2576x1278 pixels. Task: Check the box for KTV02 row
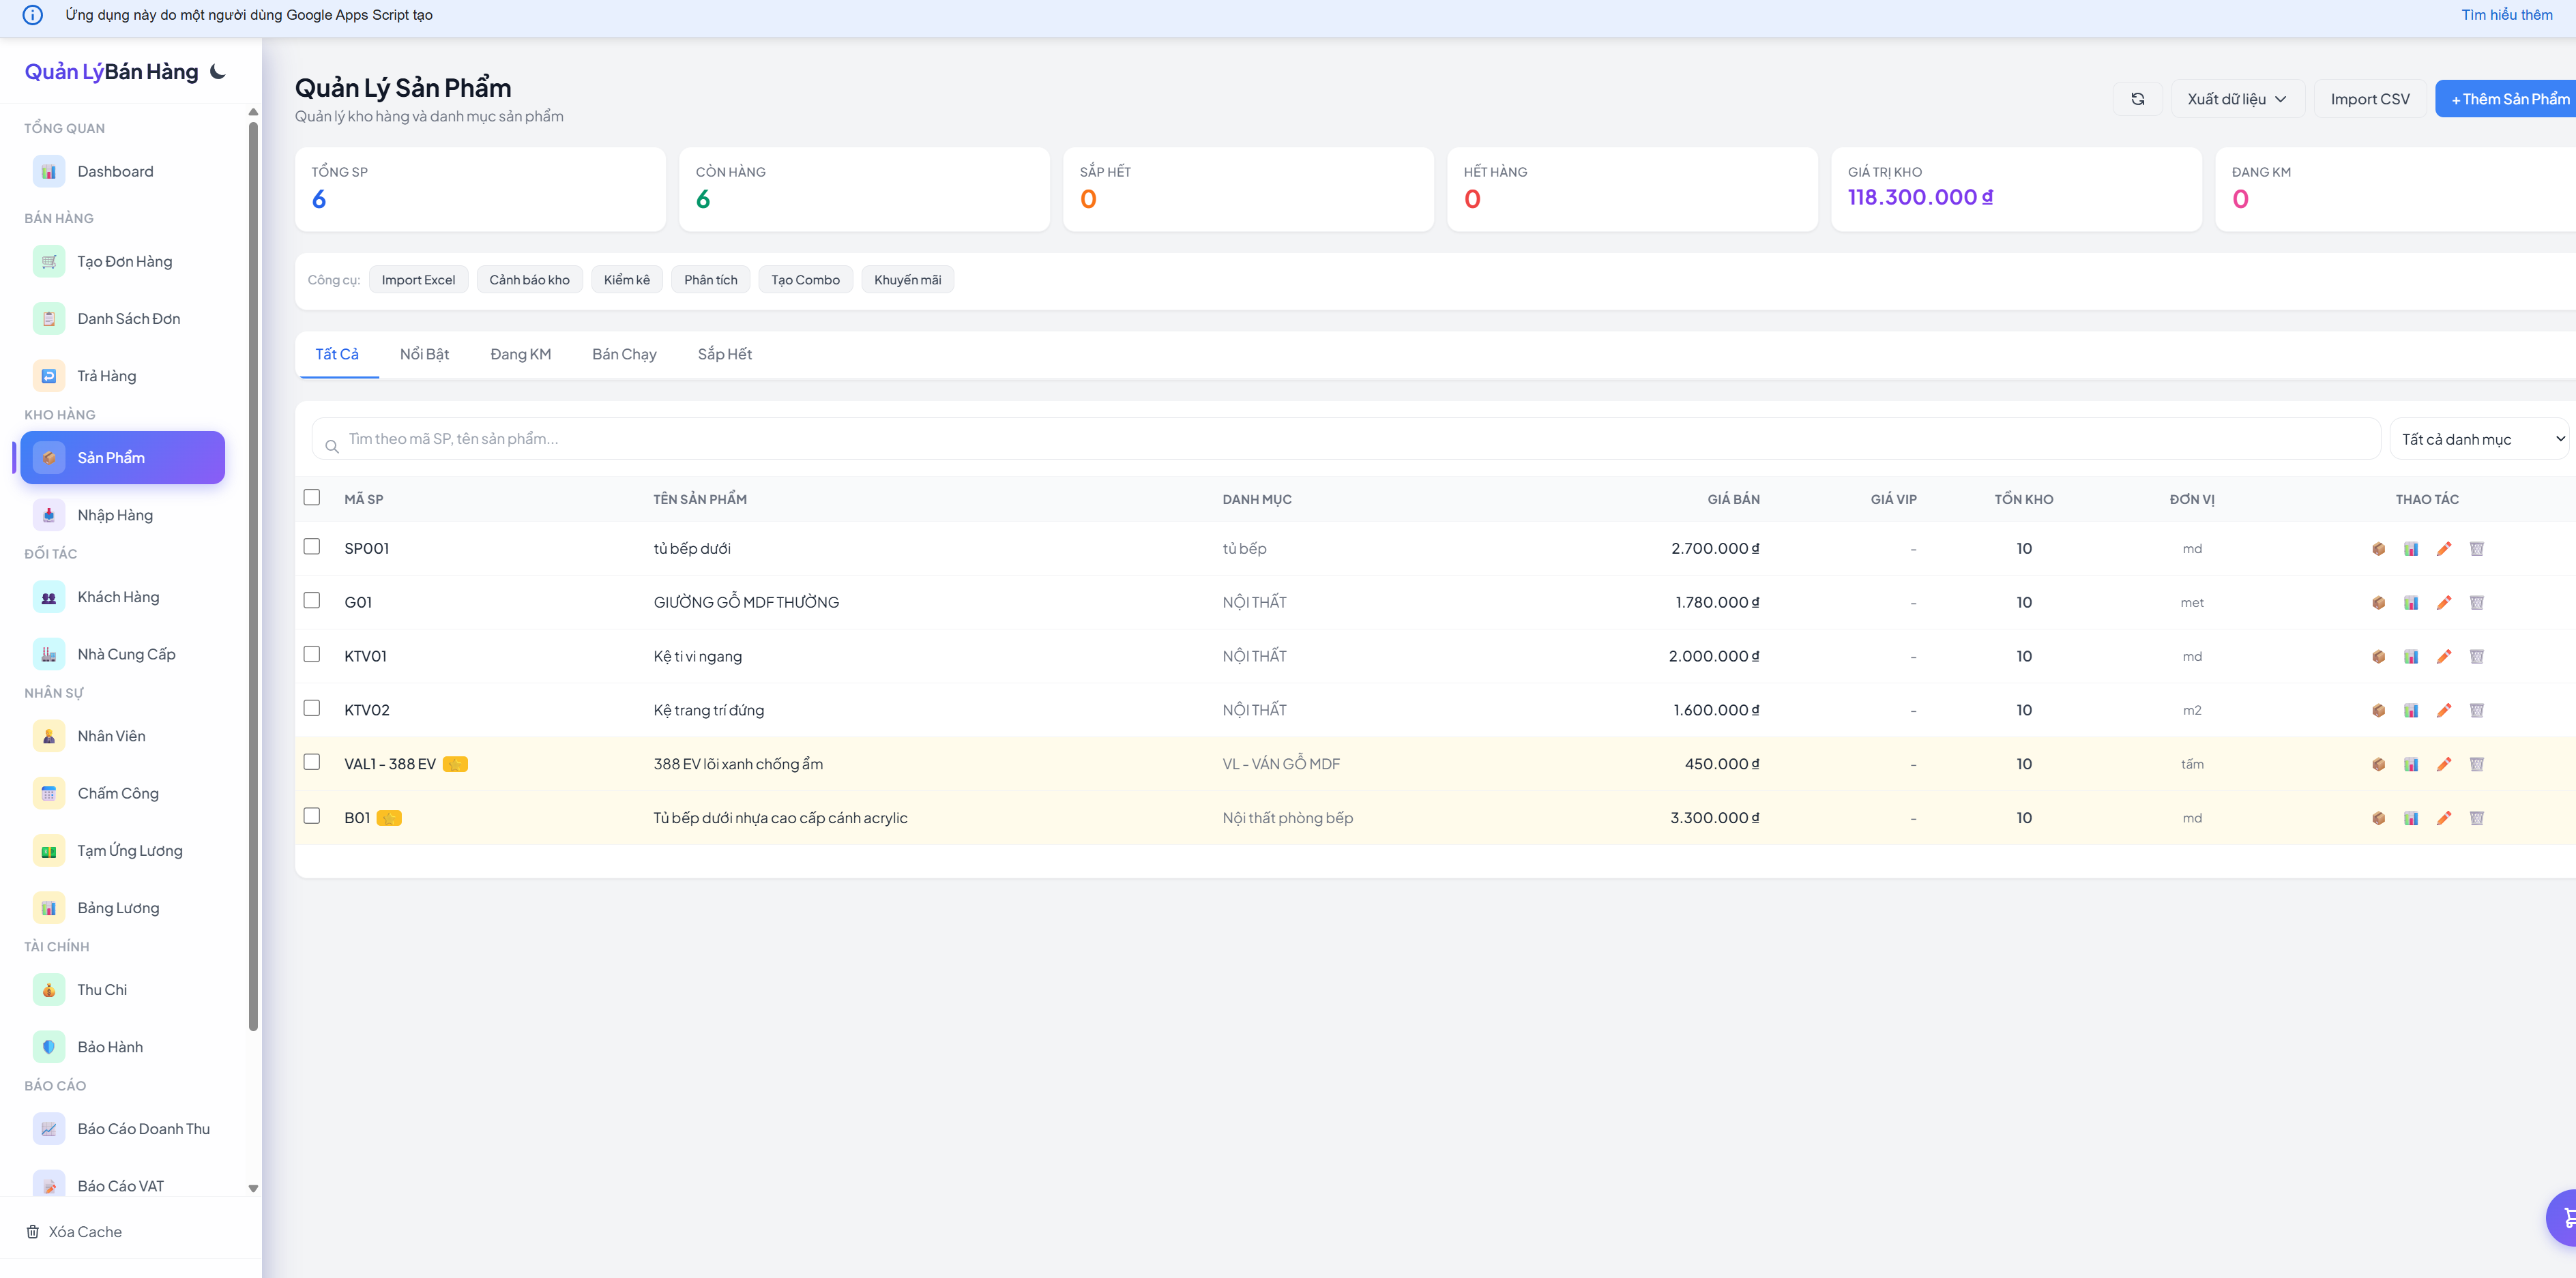point(312,708)
